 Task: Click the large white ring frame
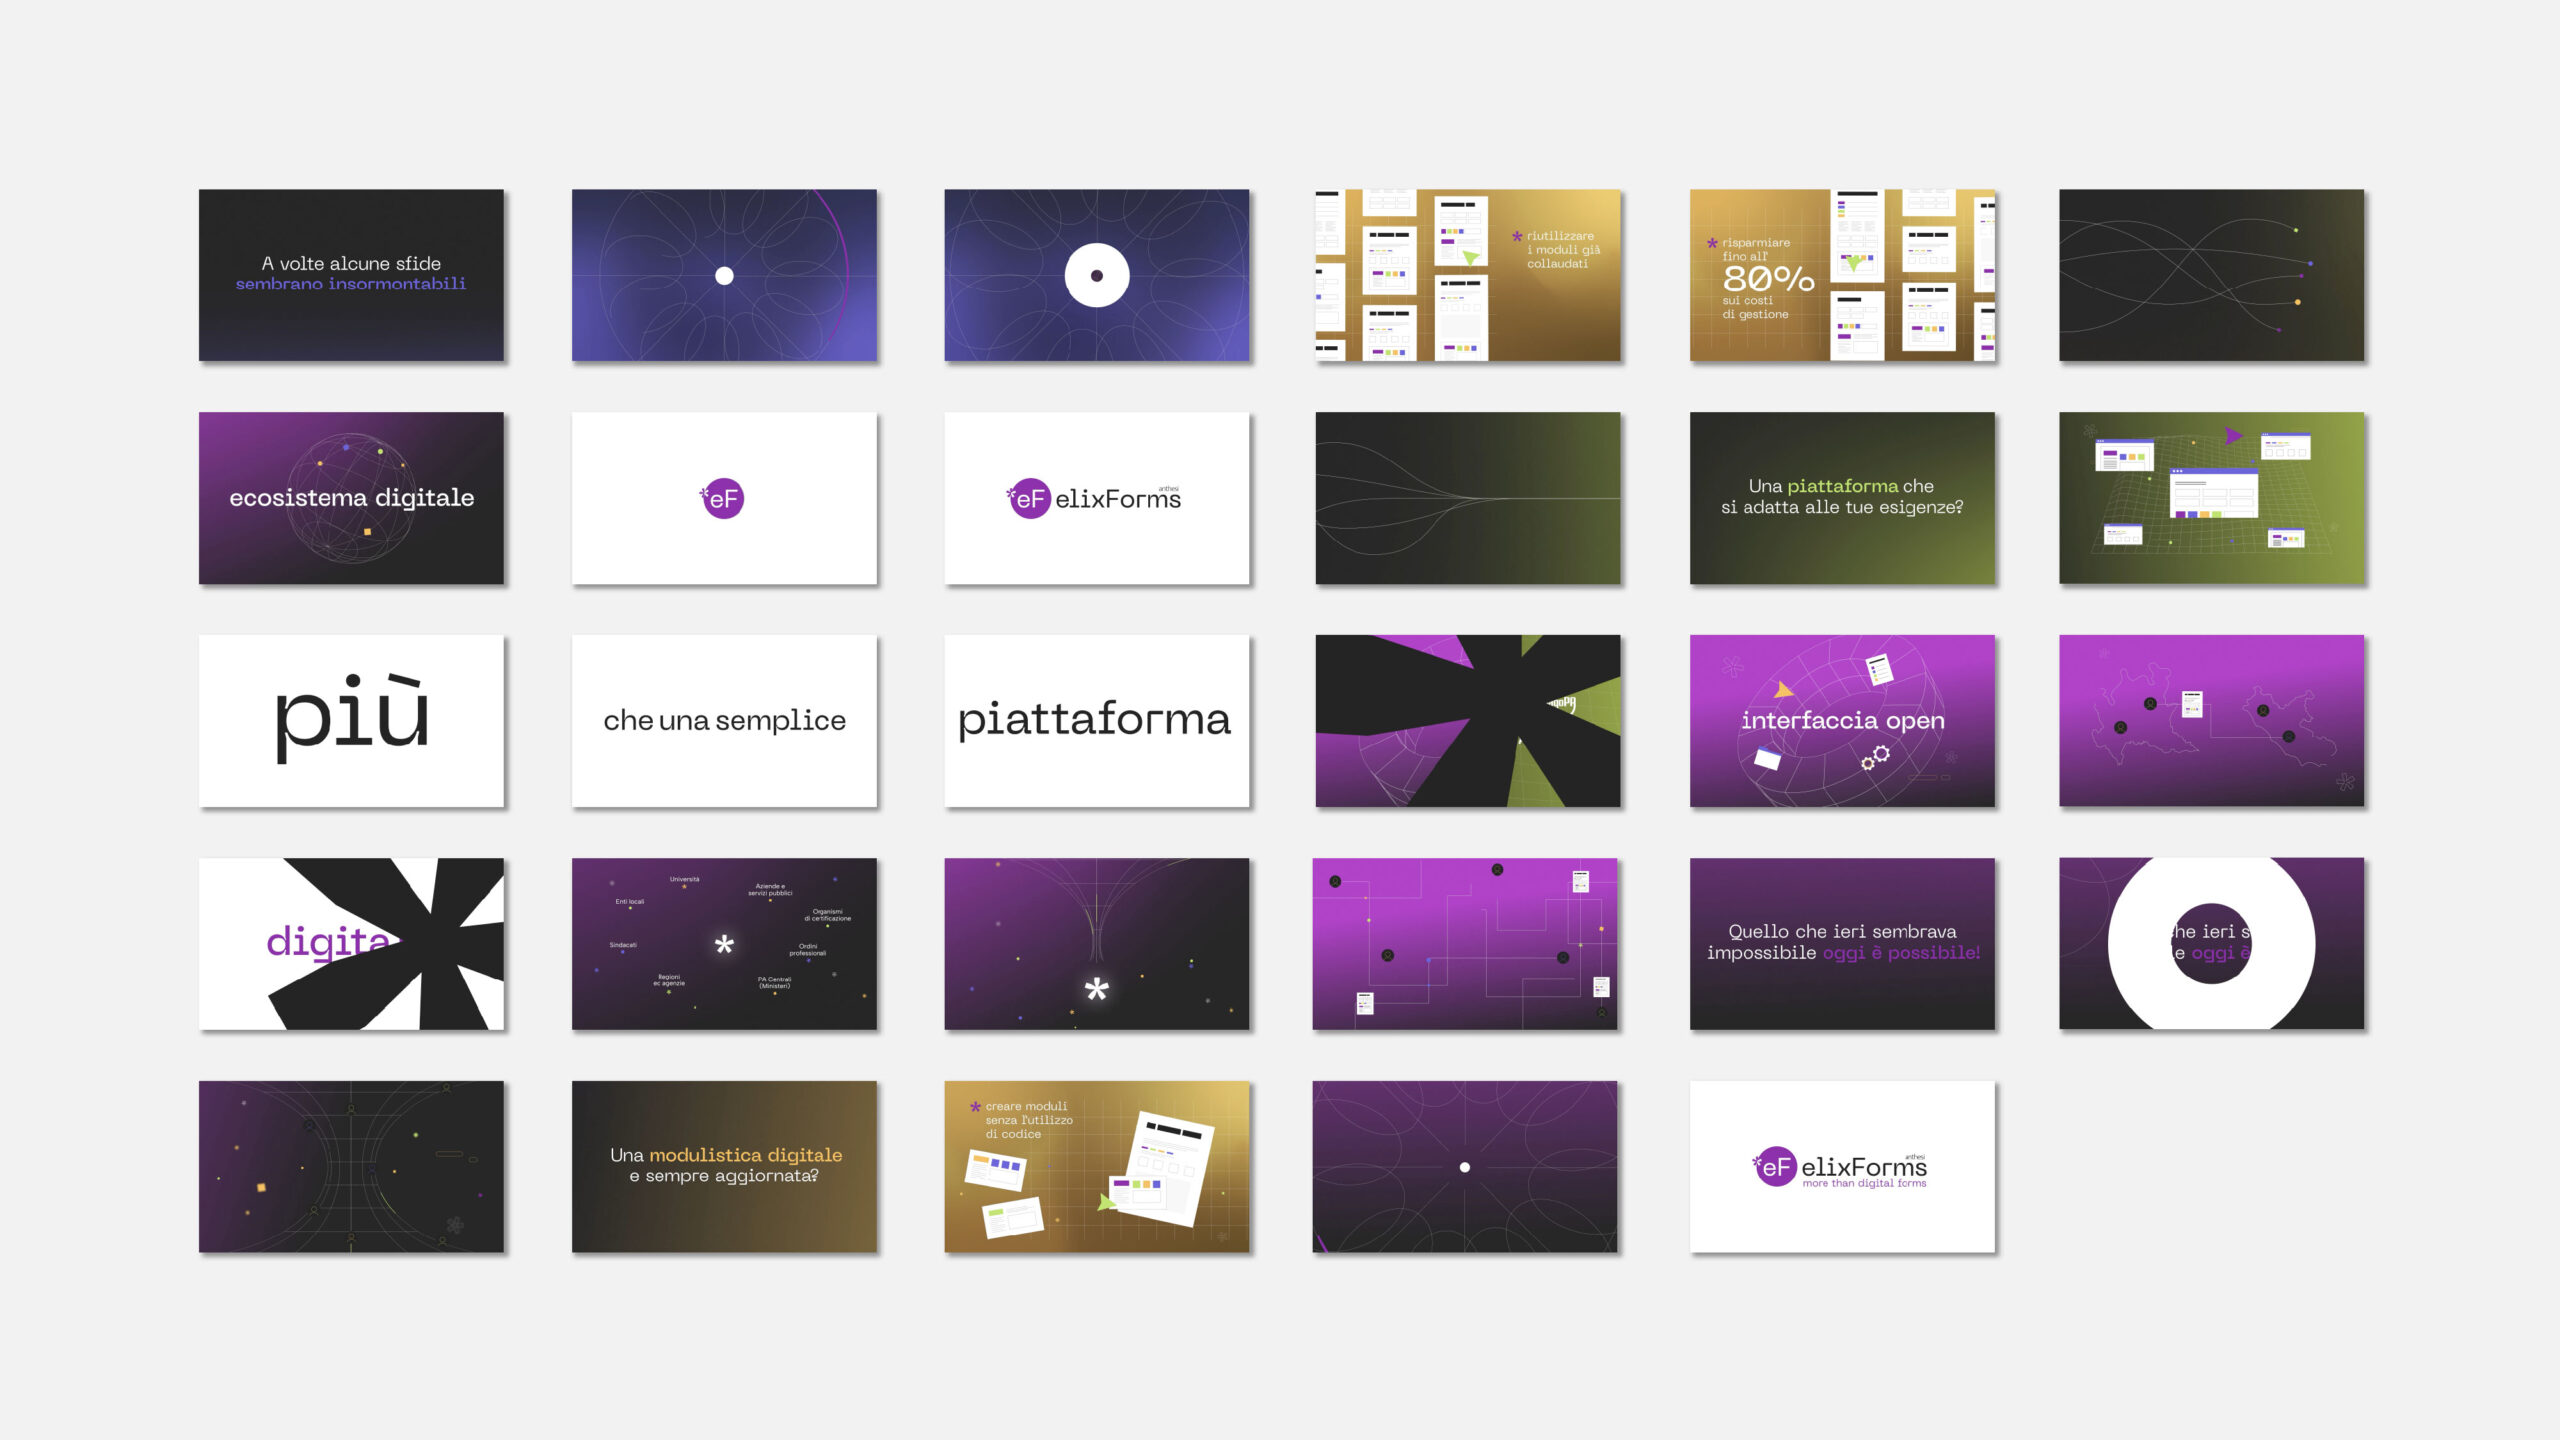[2211, 943]
